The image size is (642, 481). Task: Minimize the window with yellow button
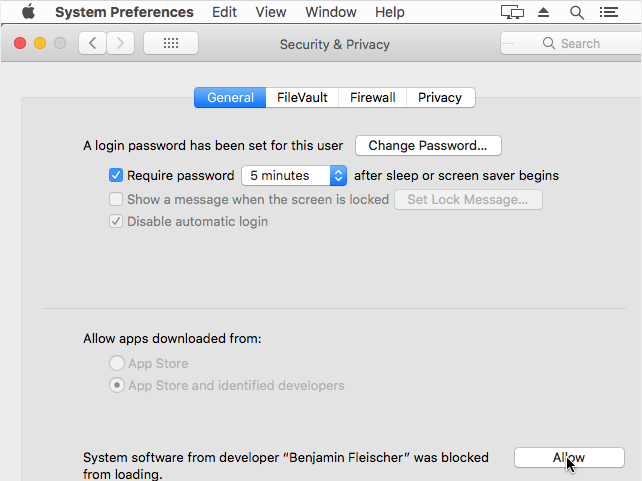[x=40, y=43]
